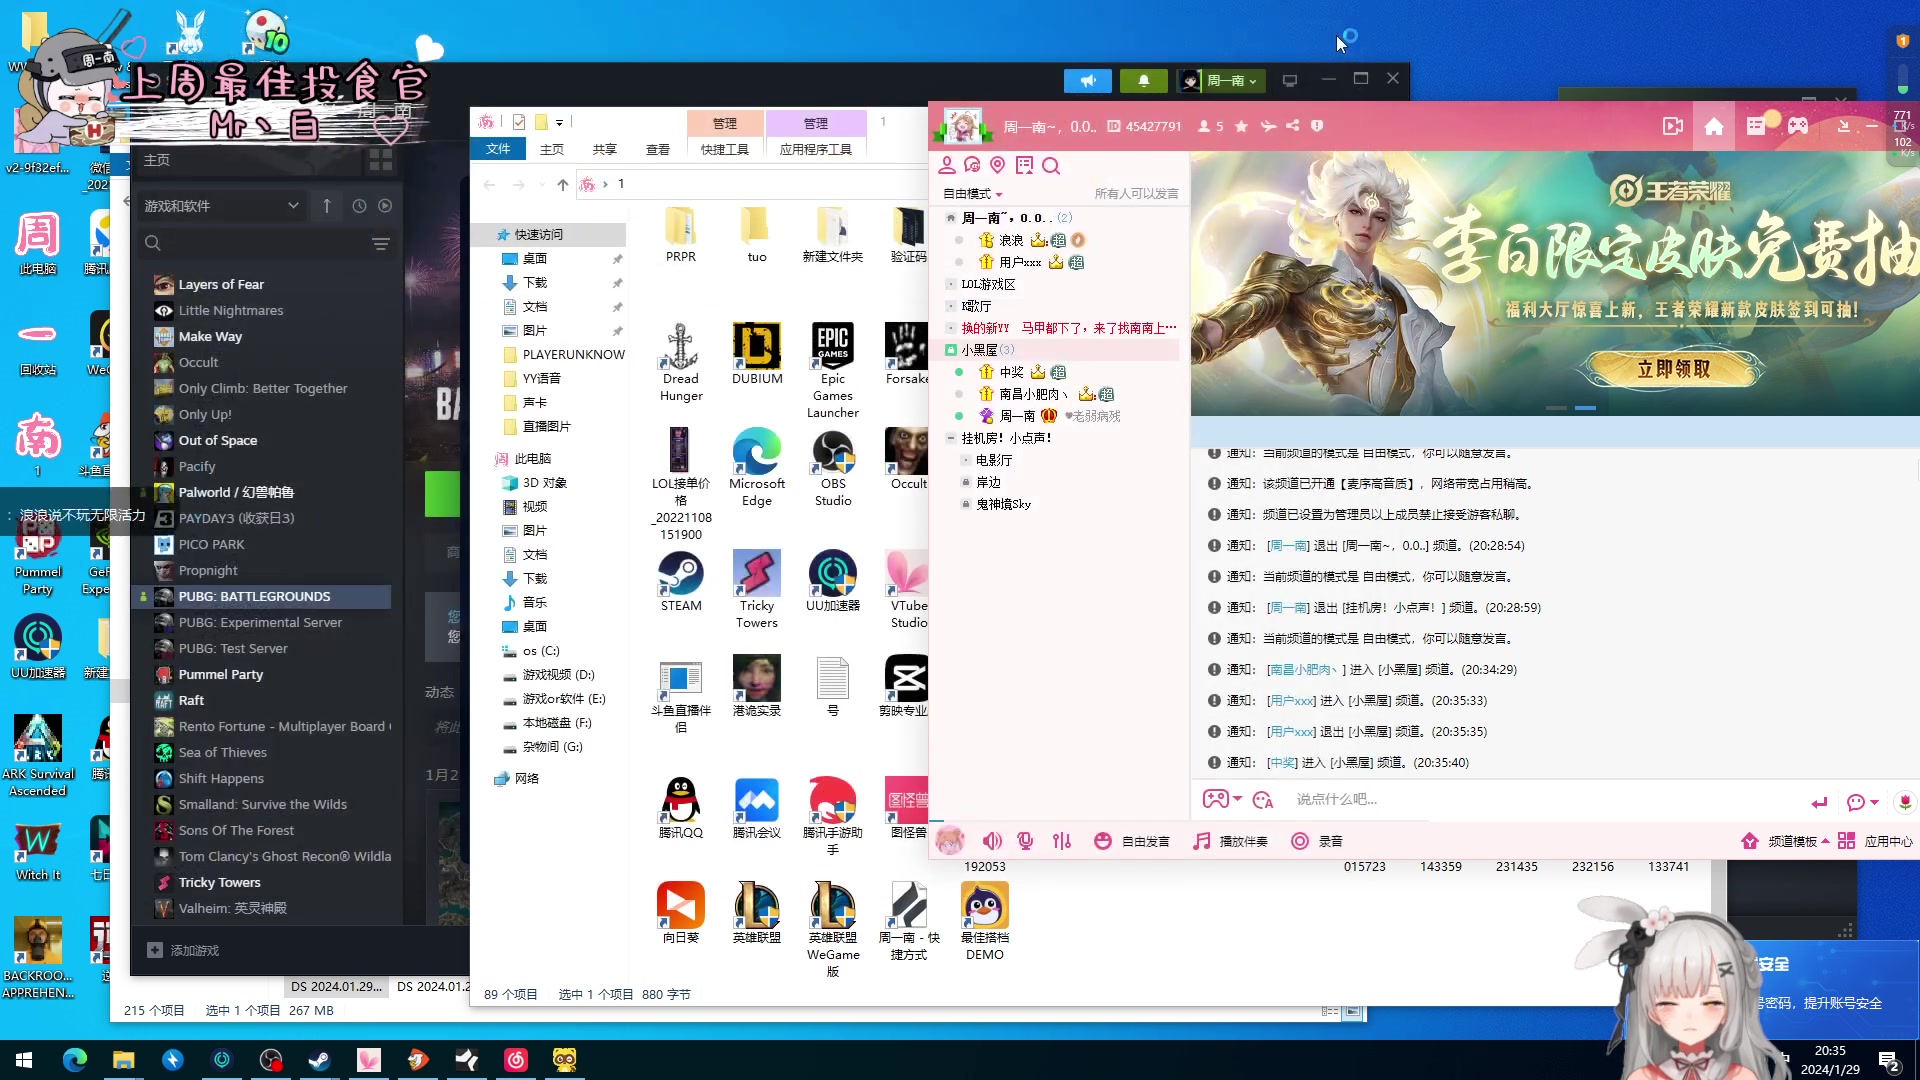Click the Windows Start button

(24, 1060)
